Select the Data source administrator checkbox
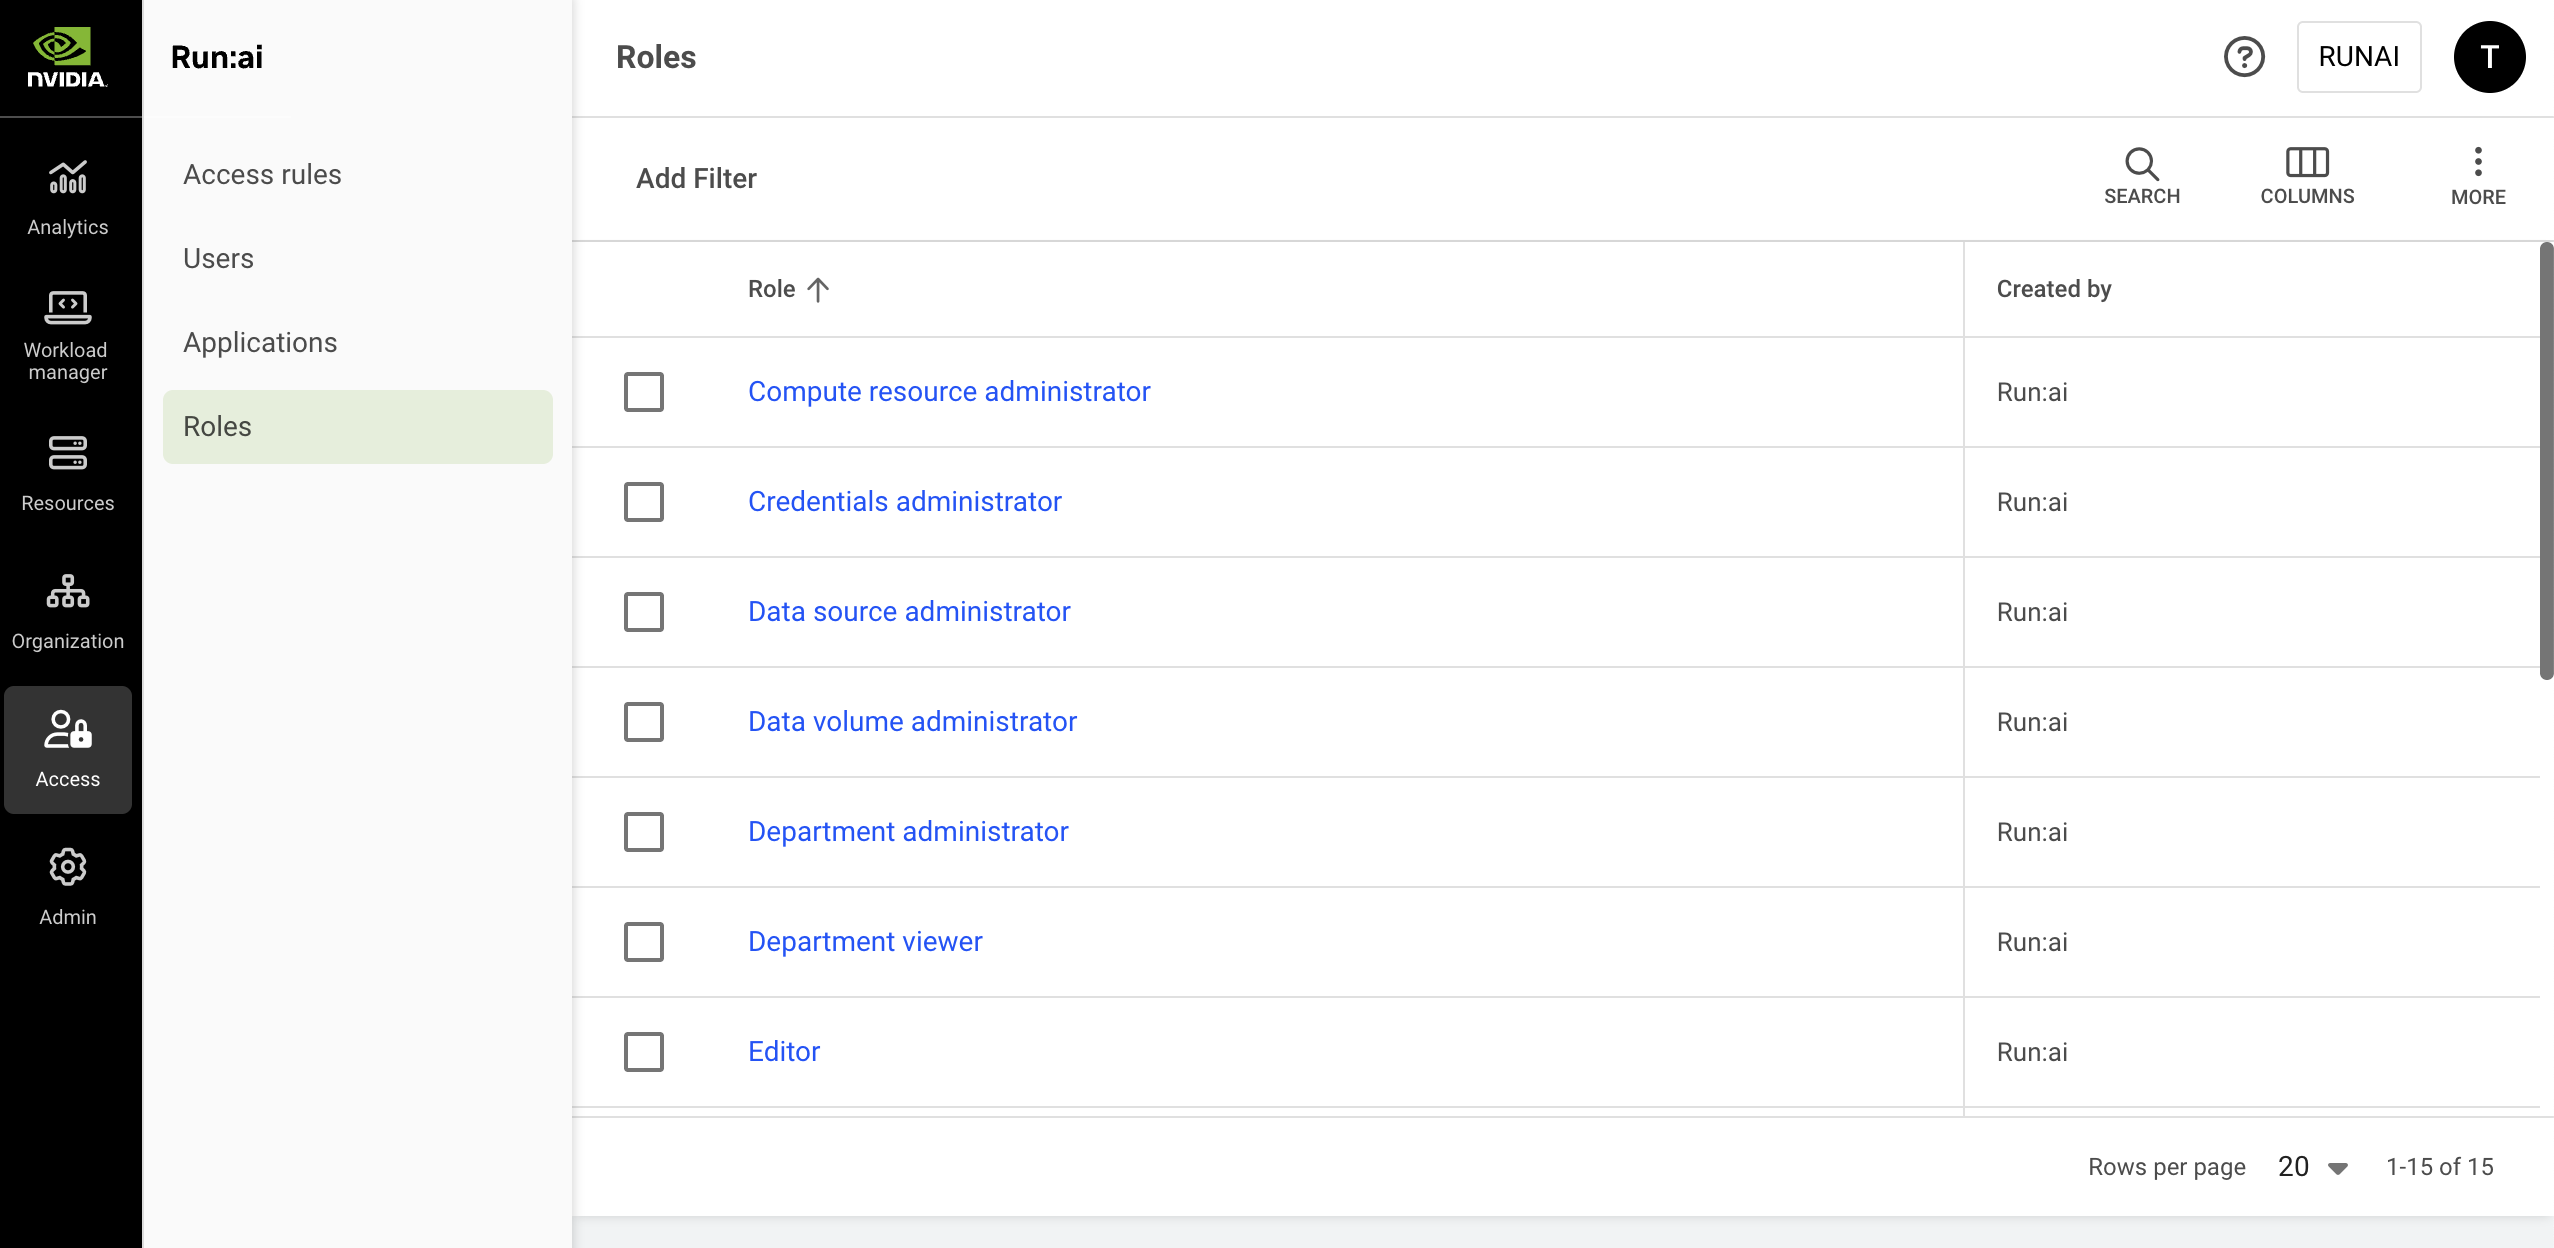 (644, 612)
